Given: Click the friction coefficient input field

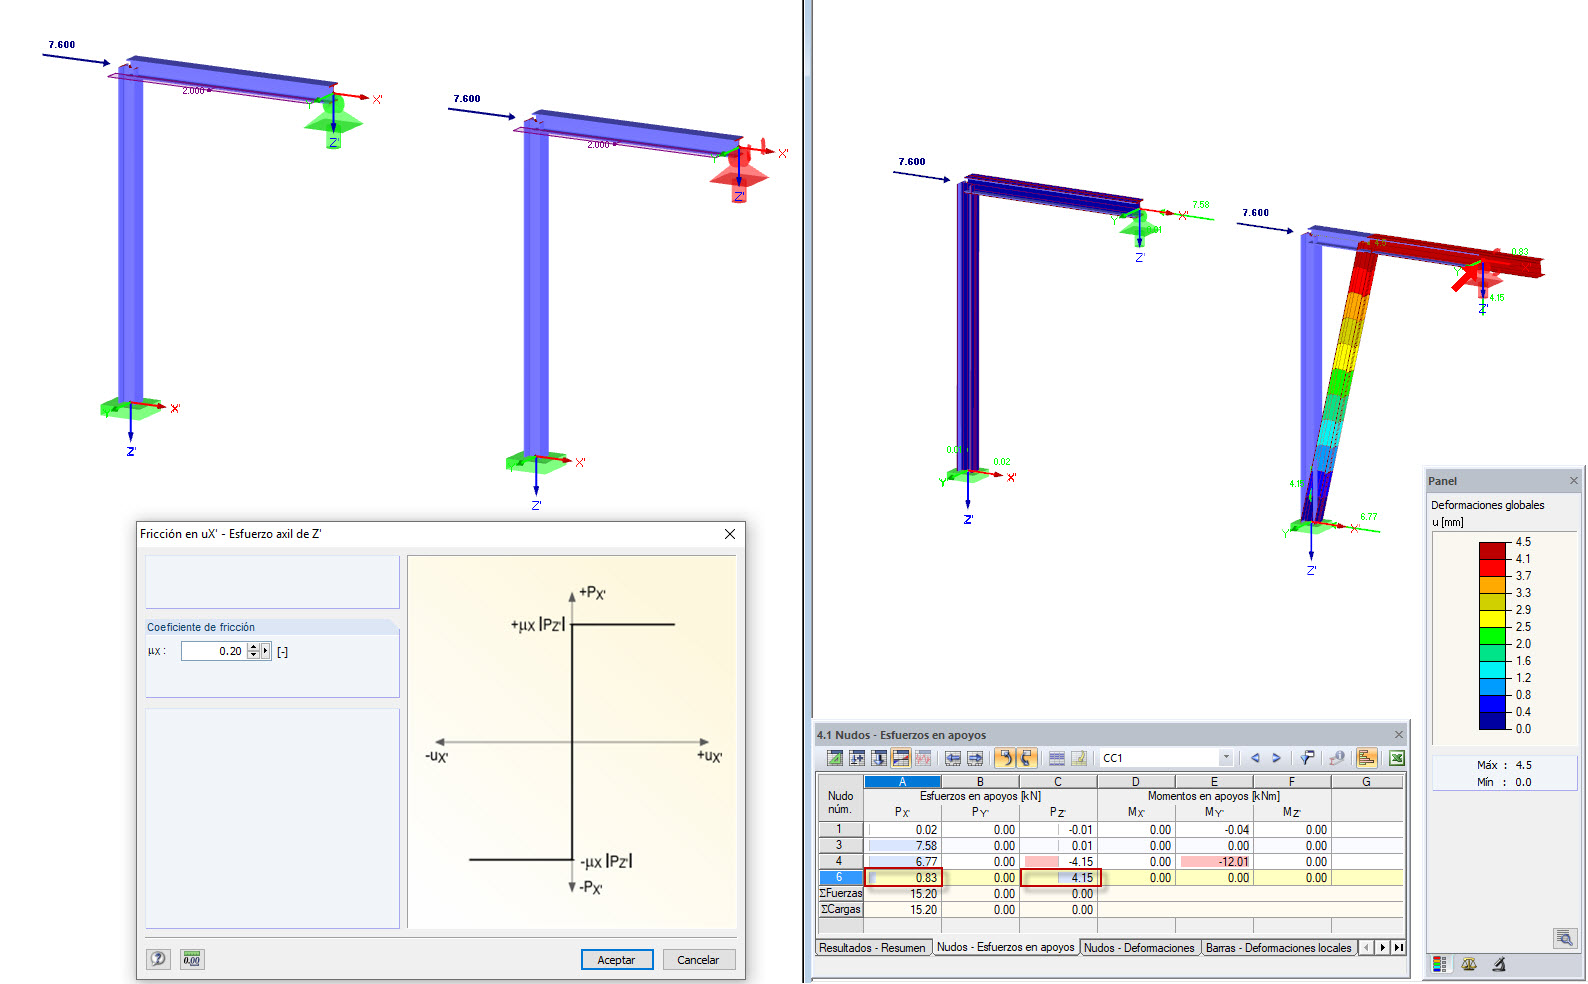Looking at the screenshot, I should pos(213,651).
